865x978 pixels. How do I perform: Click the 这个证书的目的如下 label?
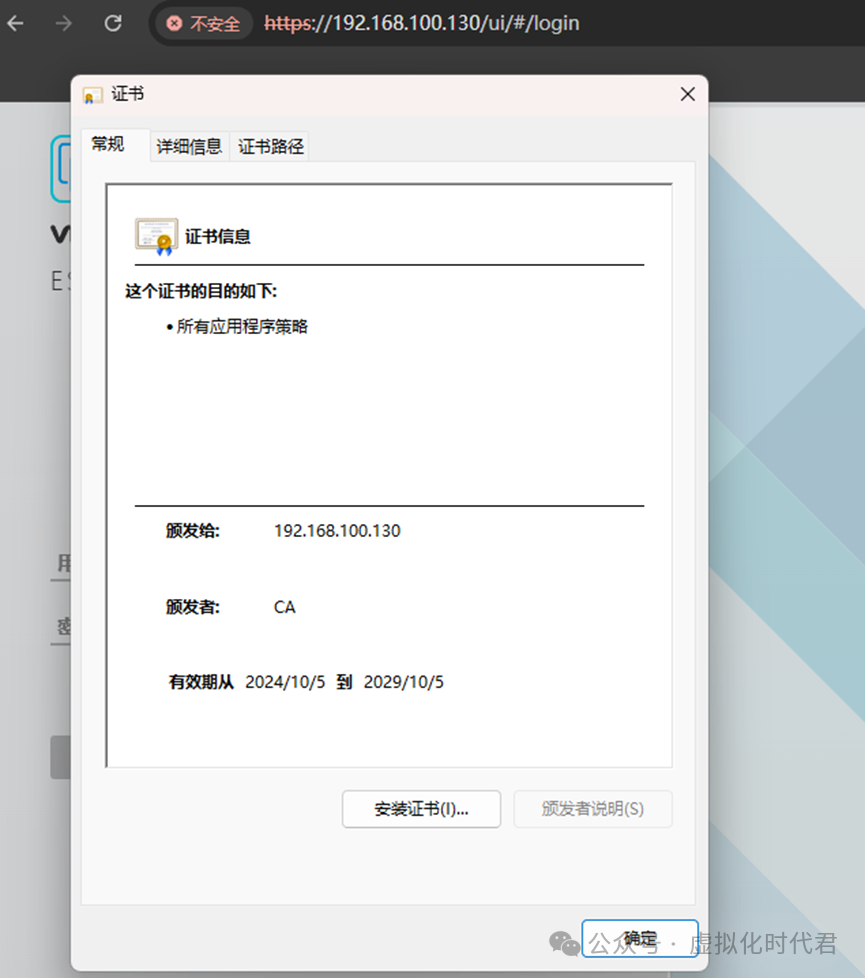(201, 291)
